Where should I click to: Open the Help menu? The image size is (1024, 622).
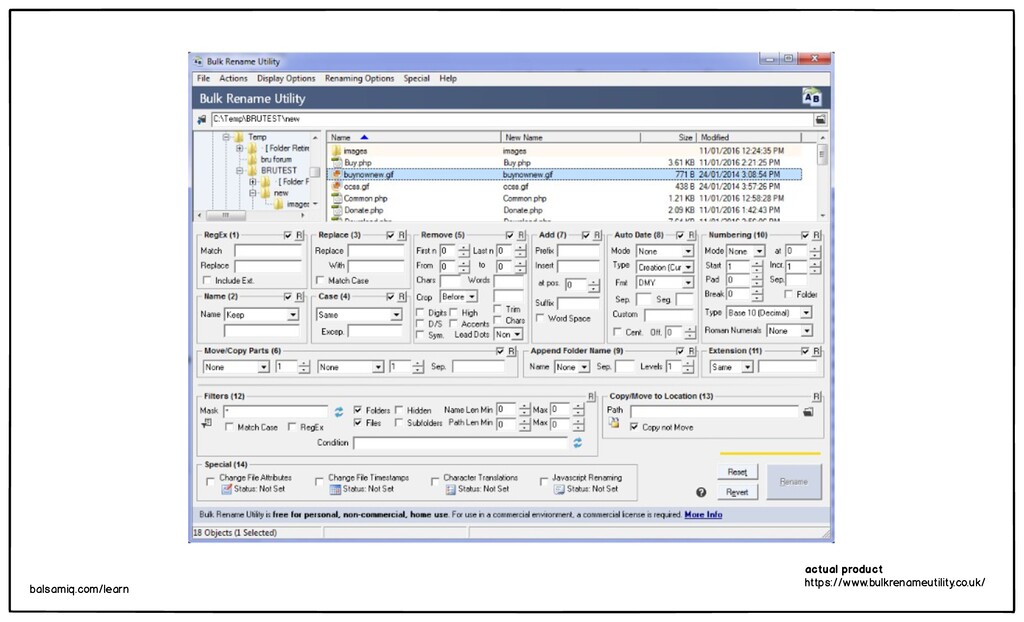[448, 78]
